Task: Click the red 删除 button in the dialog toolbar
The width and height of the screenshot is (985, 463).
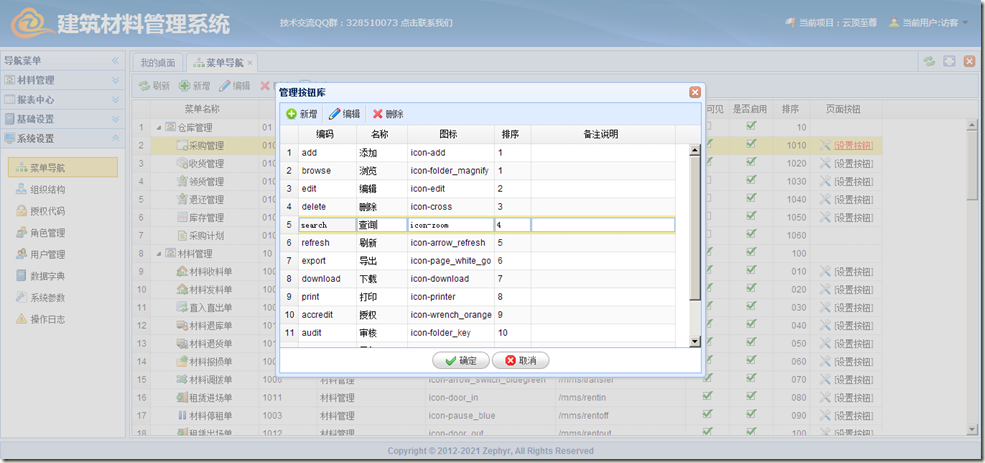Action: point(388,114)
